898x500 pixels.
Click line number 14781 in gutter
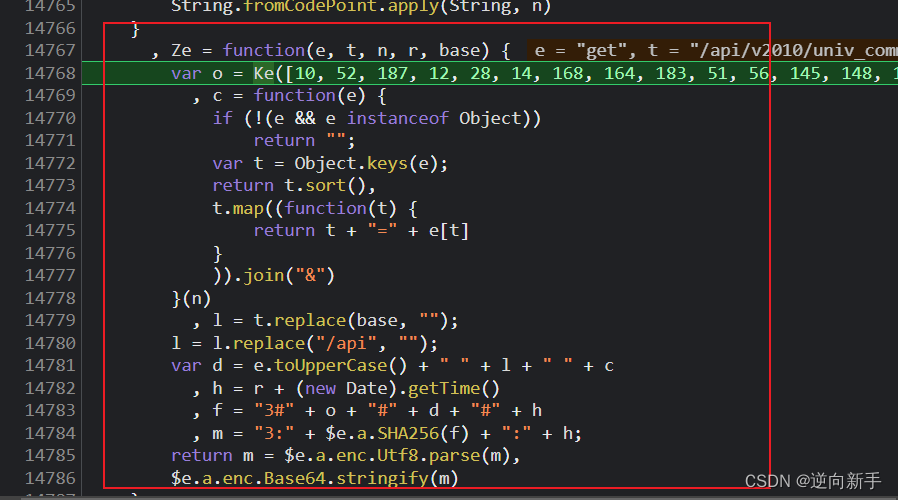coord(50,365)
